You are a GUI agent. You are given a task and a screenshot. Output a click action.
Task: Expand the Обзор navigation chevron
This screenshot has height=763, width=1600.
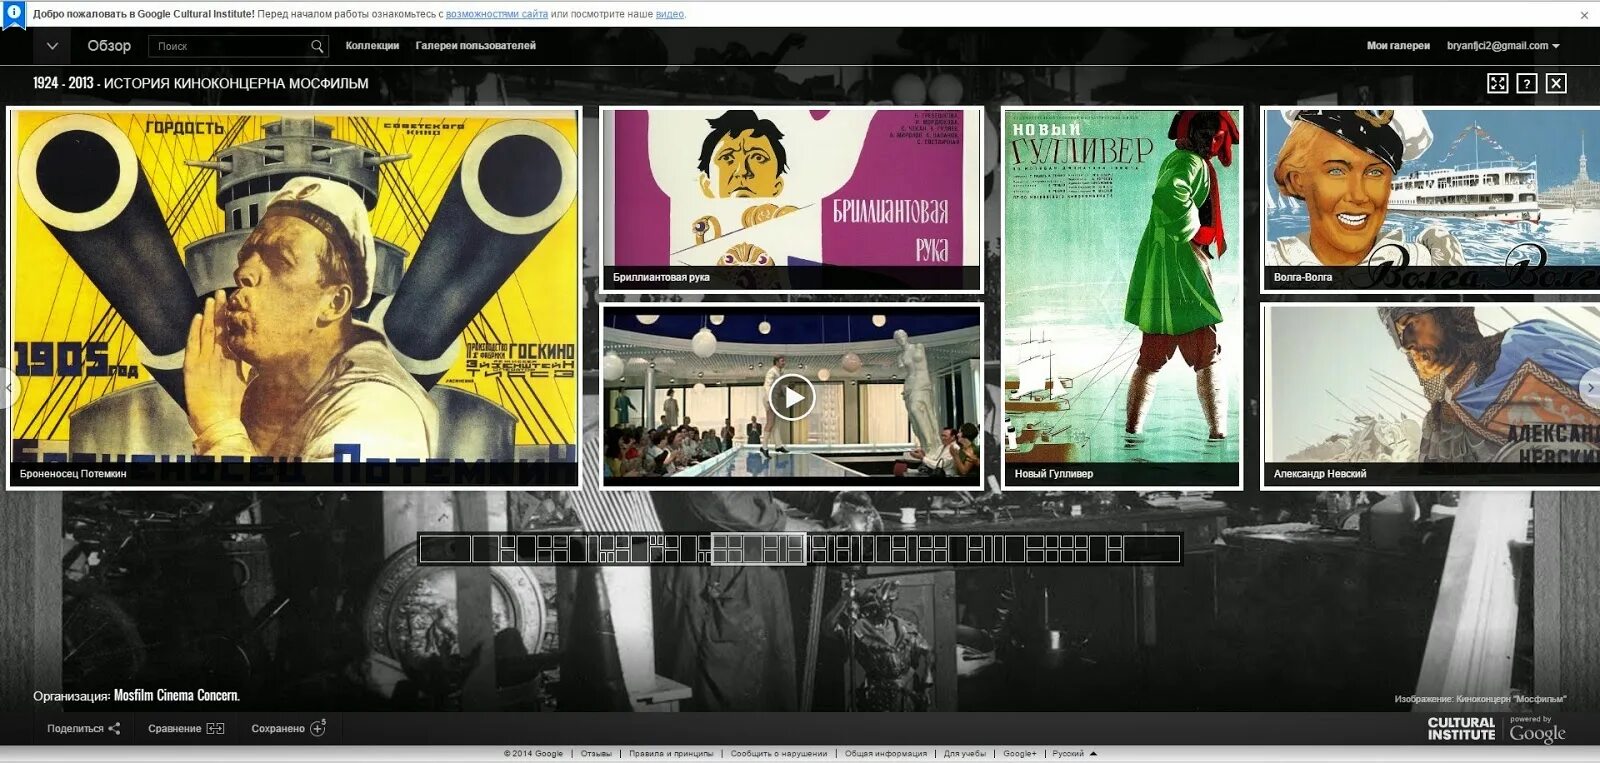click(52, 46)
